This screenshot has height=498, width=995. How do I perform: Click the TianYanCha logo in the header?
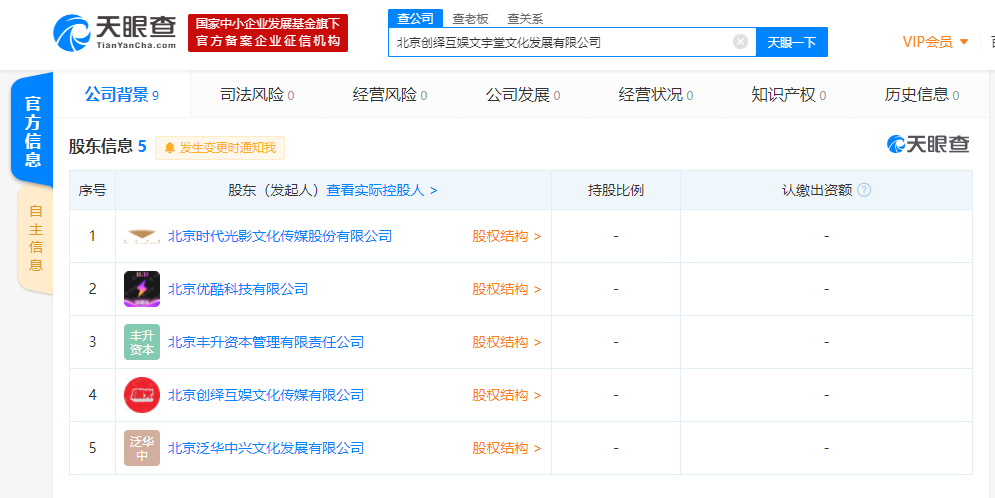pos(115,32)
